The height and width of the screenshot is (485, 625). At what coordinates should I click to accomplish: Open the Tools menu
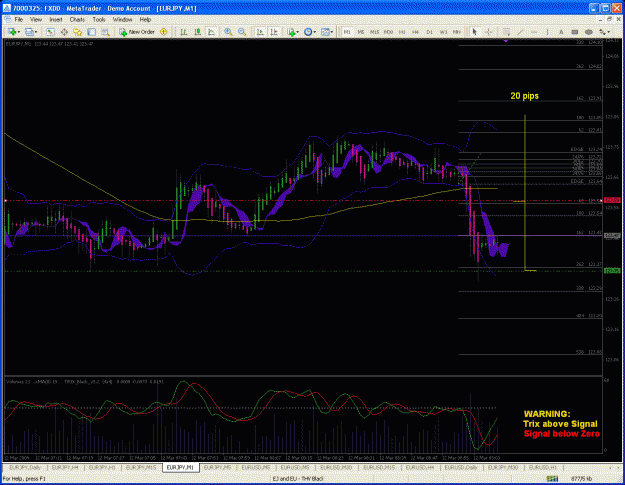[x=99, y=19]
